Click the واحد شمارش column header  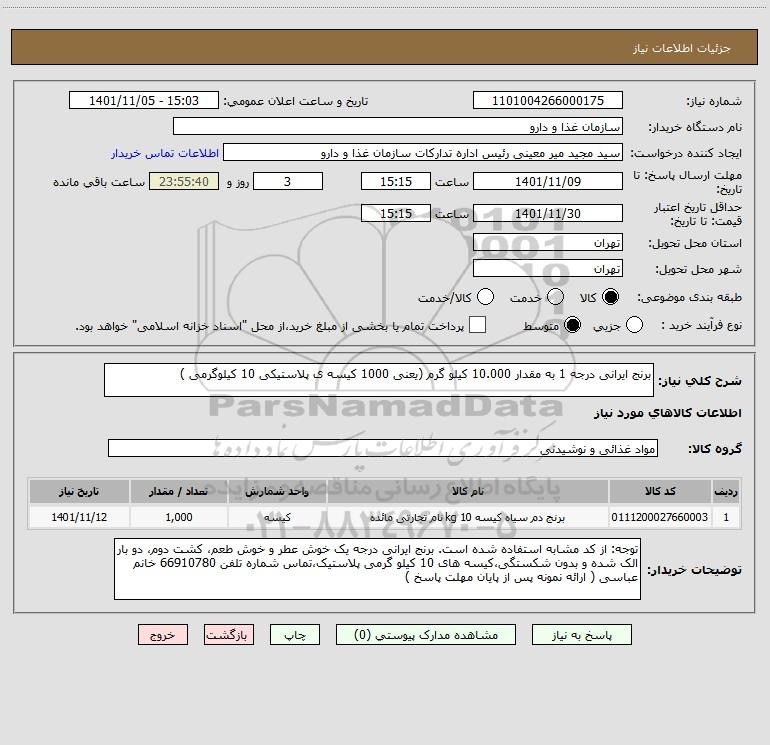pyautogui.click(x=277, y=492)
